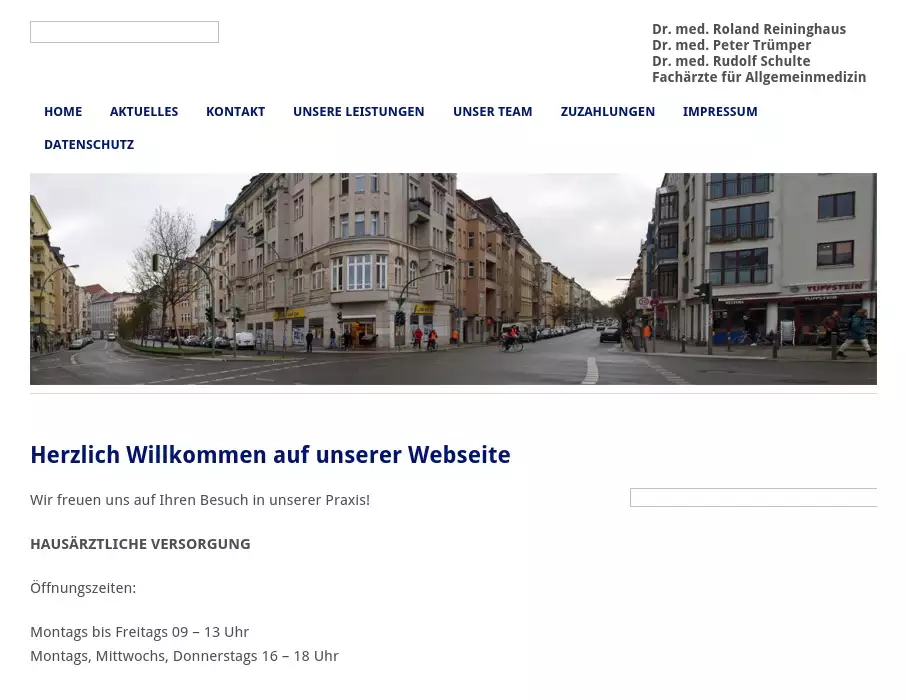This screenshot has width=907, height=700.
Task: Click the name Dr. med. Peter Trümper
Action: coord(731,45)
